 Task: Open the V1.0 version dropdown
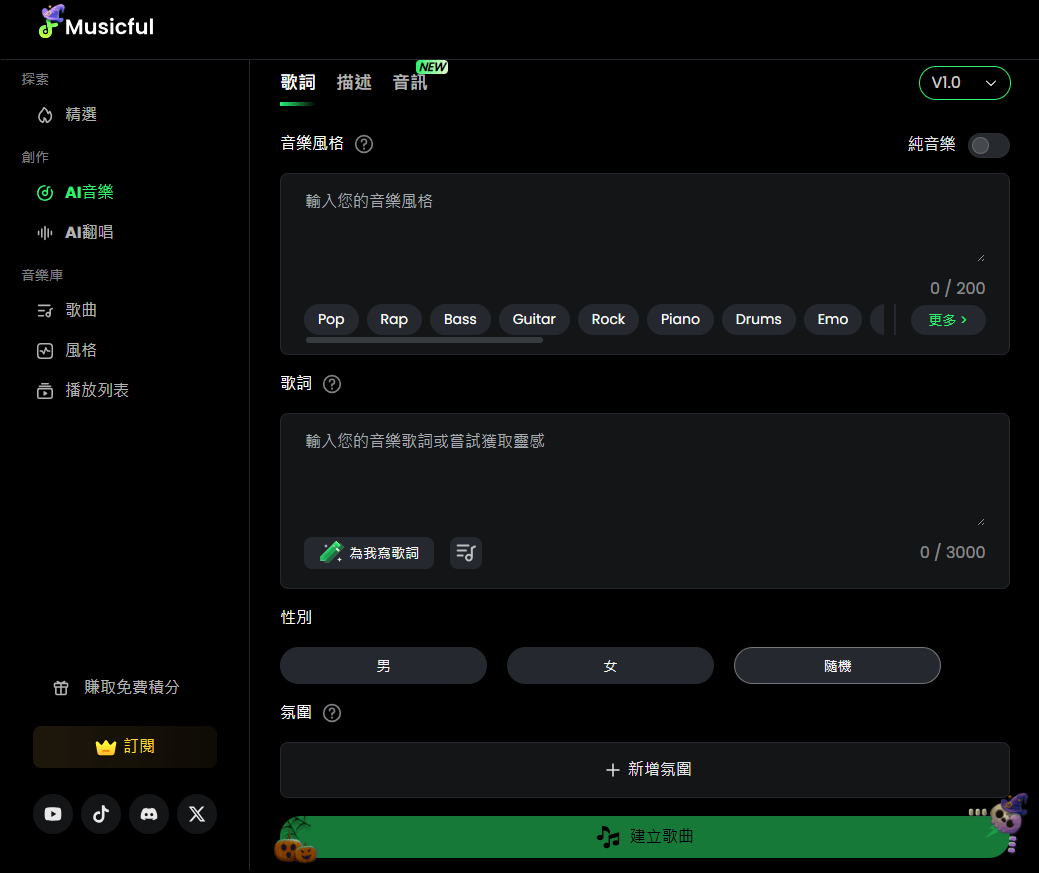coord(963,83)
